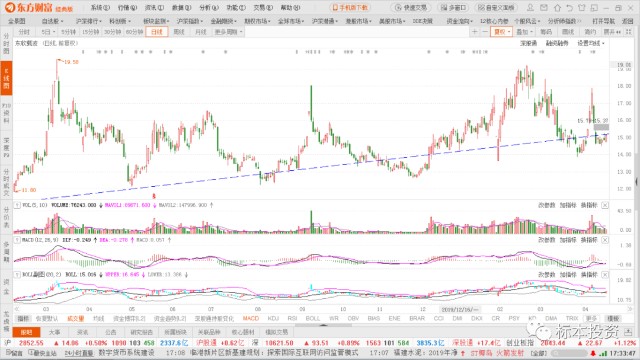The image size is (640, 360).
Task: Close the BOLL sub-chart panel
Action: coord(605,274)
